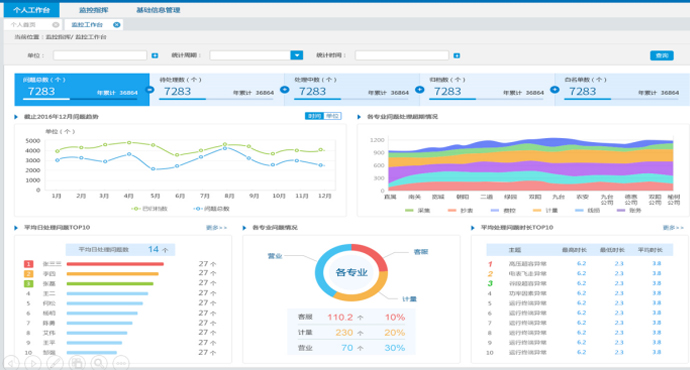Click the back arrow icon at bottom left
The height and width of the screenshot is (370, 690).
[11, 363]
